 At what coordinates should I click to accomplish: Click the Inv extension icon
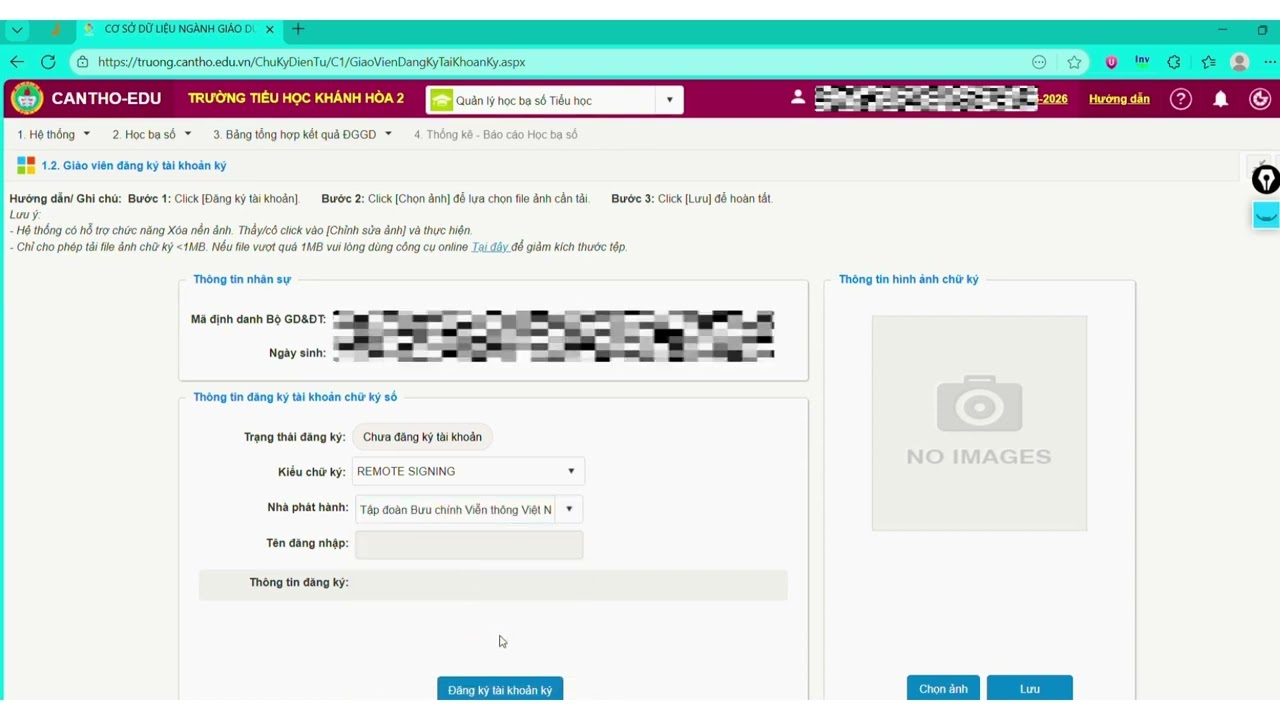pos(1142,61)
